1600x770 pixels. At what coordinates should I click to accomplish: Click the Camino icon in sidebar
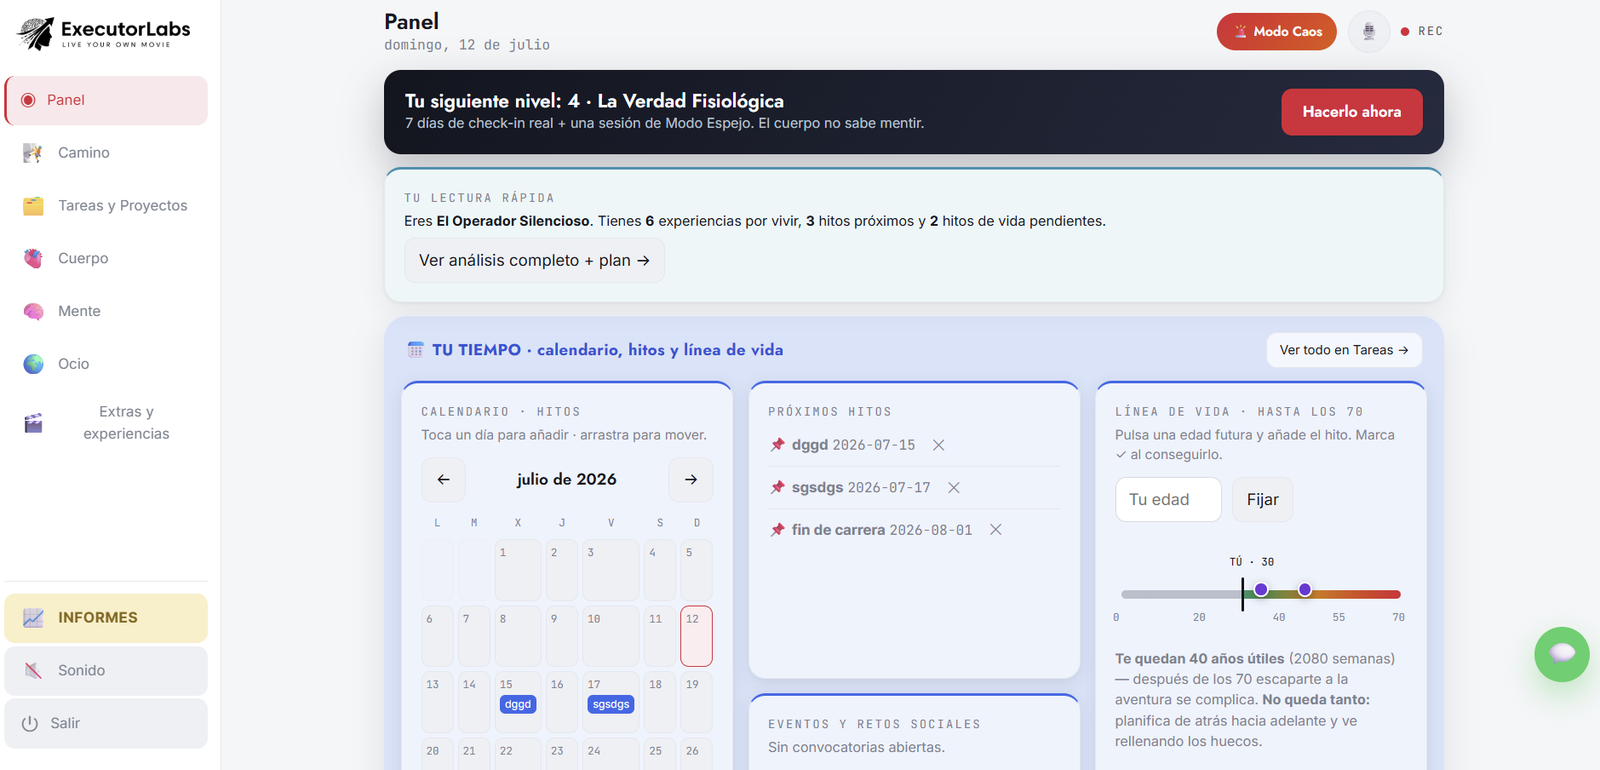tap(33, 153)
